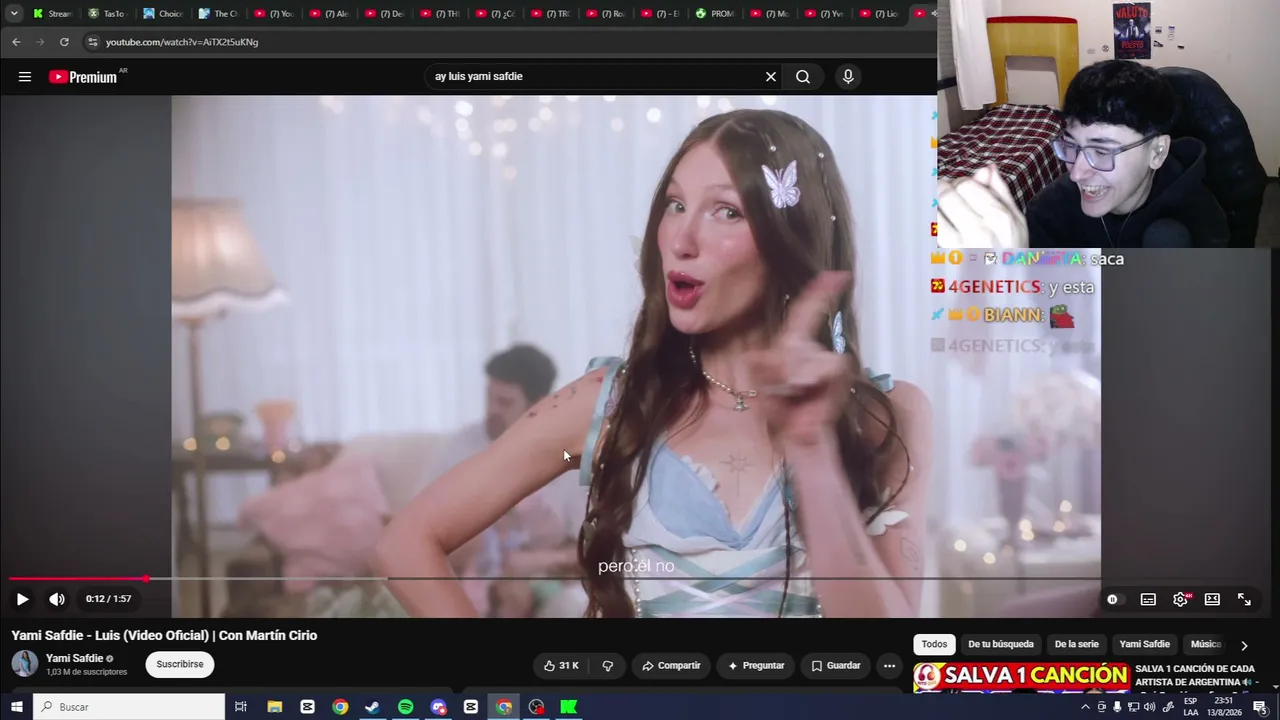Open Discord from the taskbar
The width and height of the screenshot is (1280, 720).
point(438,707)
